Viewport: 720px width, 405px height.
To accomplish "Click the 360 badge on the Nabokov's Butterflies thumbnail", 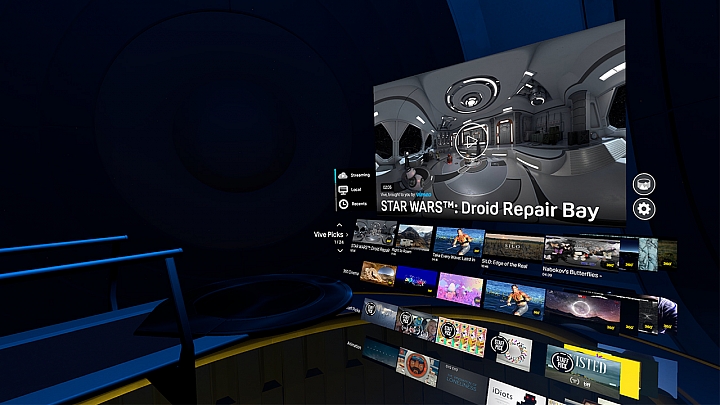I will pyautogui.click(x=610, y=265).
